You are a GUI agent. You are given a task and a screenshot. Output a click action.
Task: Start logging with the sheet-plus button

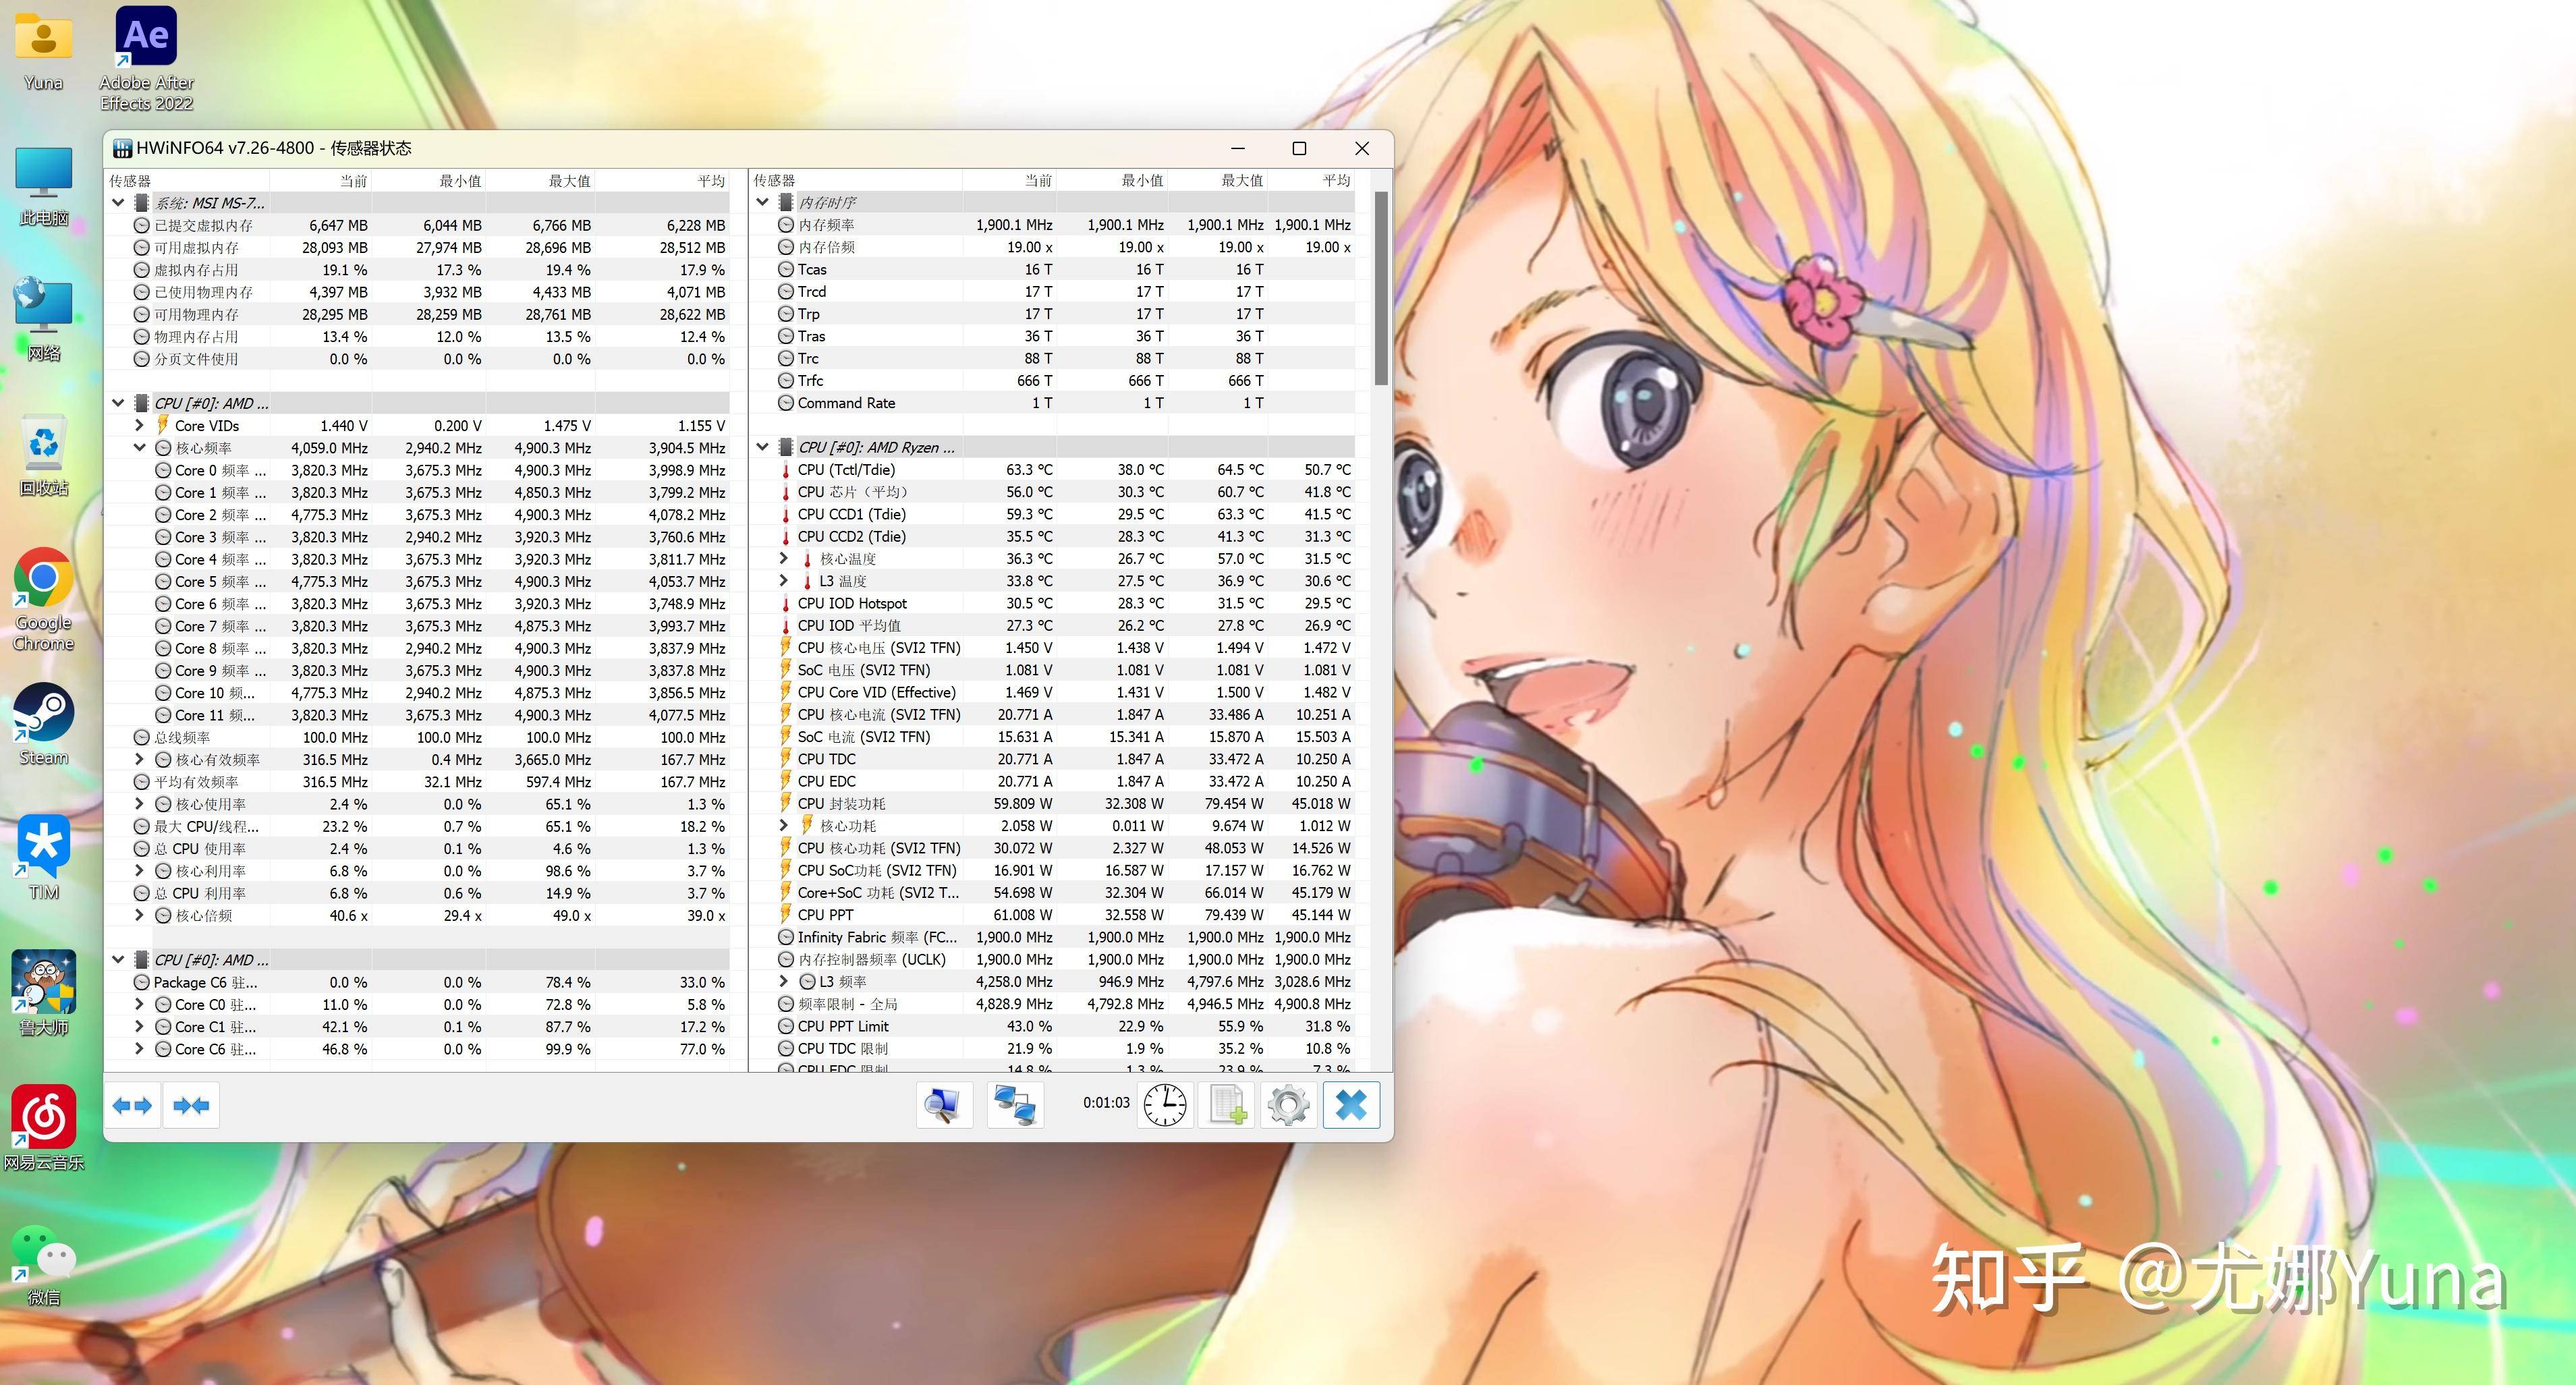[1227, 1105]
